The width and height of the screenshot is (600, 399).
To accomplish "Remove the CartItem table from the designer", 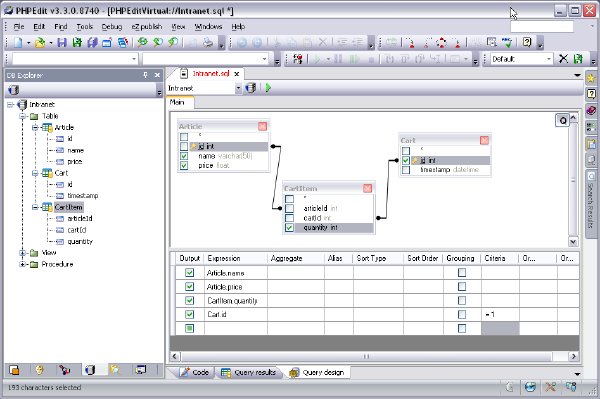I will pyautogui.click(x=367, y=188).
